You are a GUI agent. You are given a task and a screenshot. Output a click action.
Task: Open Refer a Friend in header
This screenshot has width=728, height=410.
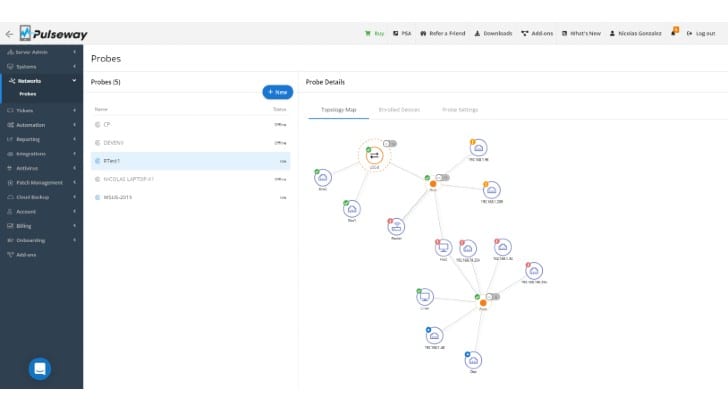pyautogui.click(x=442, y=33)
